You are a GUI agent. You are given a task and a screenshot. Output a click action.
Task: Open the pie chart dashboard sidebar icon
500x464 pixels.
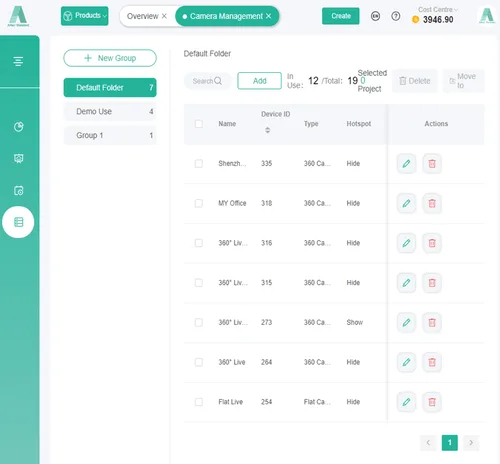click(x=18, y=127)
